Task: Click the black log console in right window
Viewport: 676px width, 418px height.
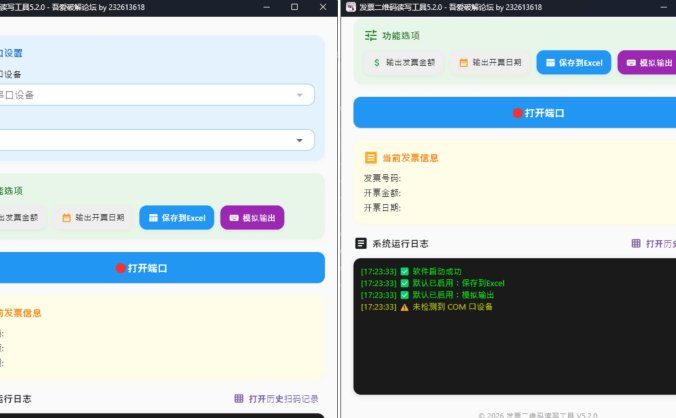Action: pos(515,326)
